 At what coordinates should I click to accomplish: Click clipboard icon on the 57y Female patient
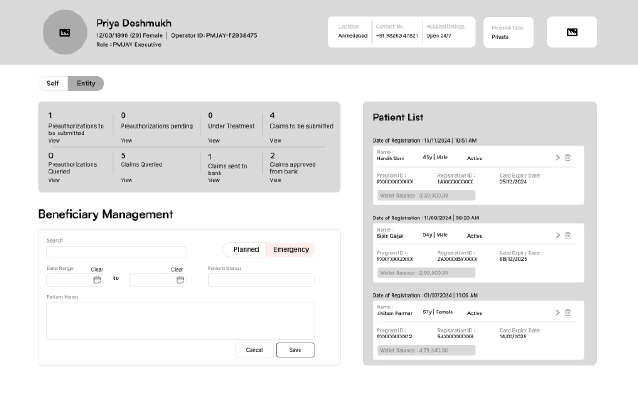[568, 312]
